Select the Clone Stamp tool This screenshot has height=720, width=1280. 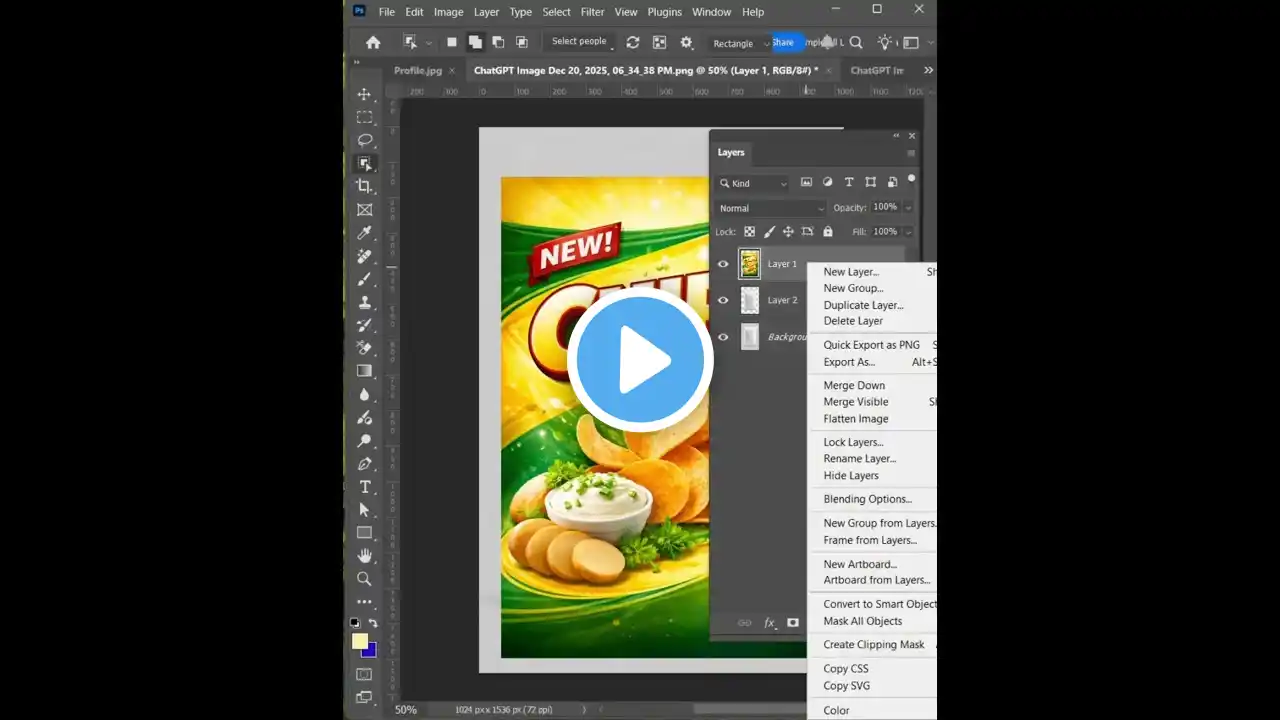click(364, 302)
